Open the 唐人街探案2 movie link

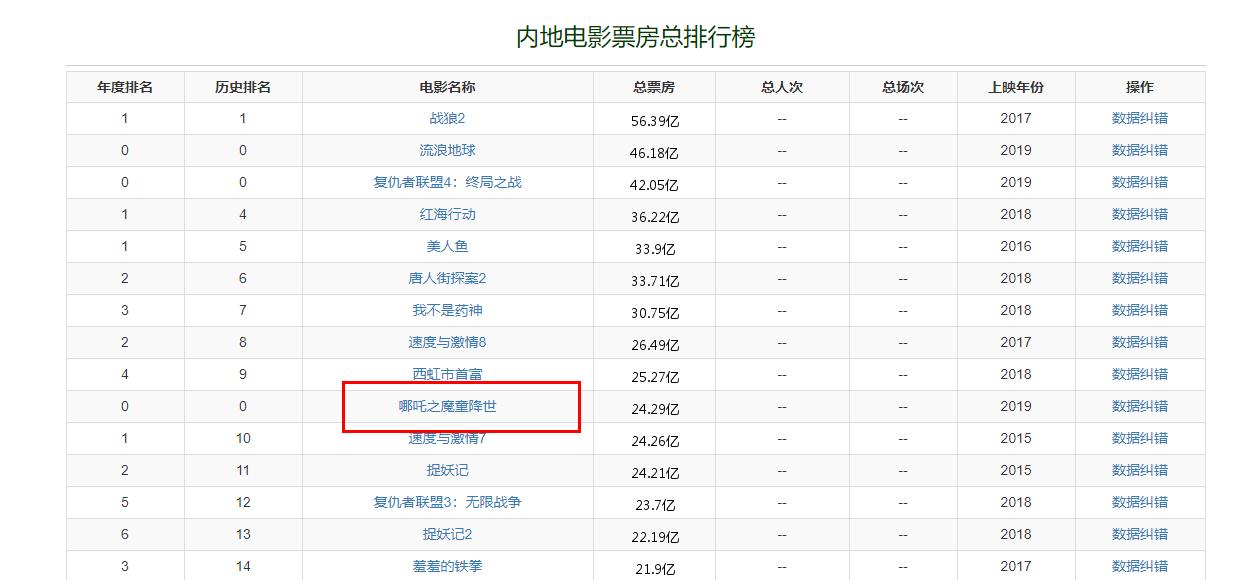pos(447,278)
